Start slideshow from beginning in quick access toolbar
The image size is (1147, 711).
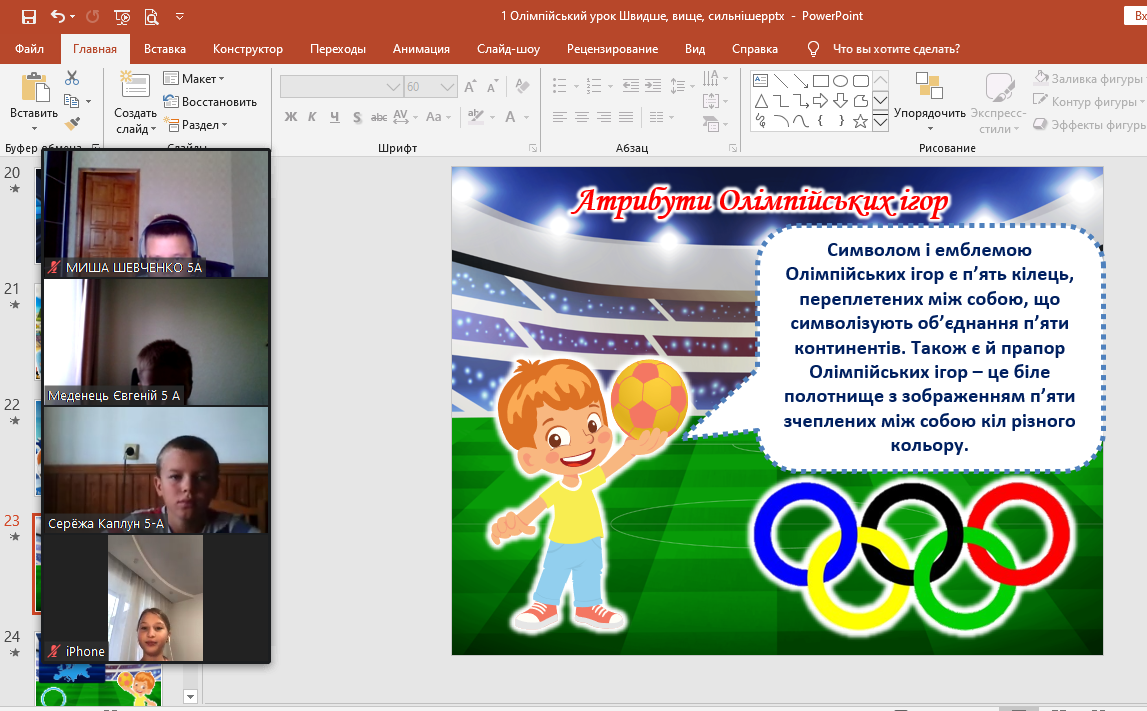(x=122, y=16)
